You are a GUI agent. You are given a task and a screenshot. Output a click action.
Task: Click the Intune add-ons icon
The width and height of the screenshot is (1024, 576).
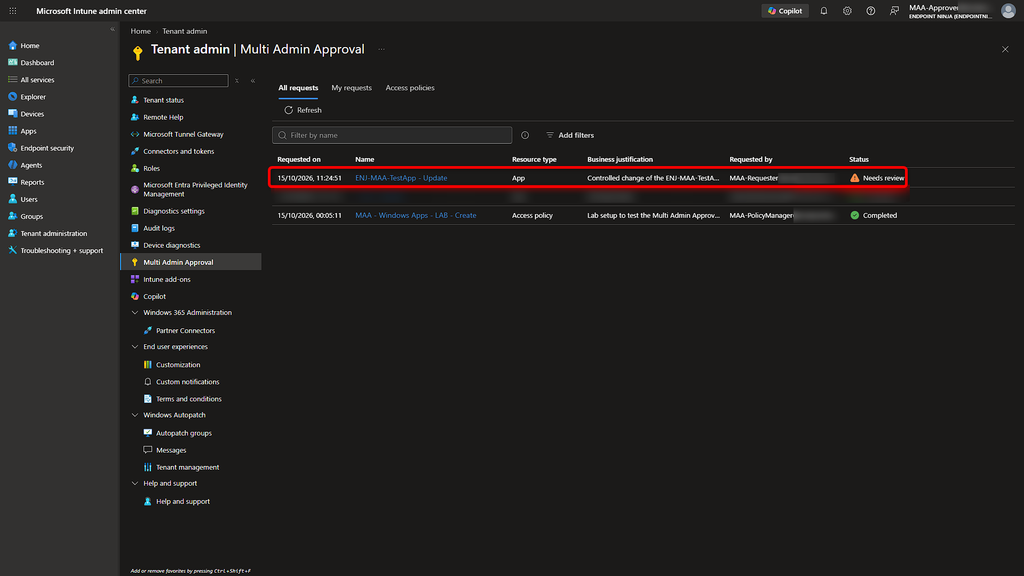pyautogui.click(x=135, y=279)
